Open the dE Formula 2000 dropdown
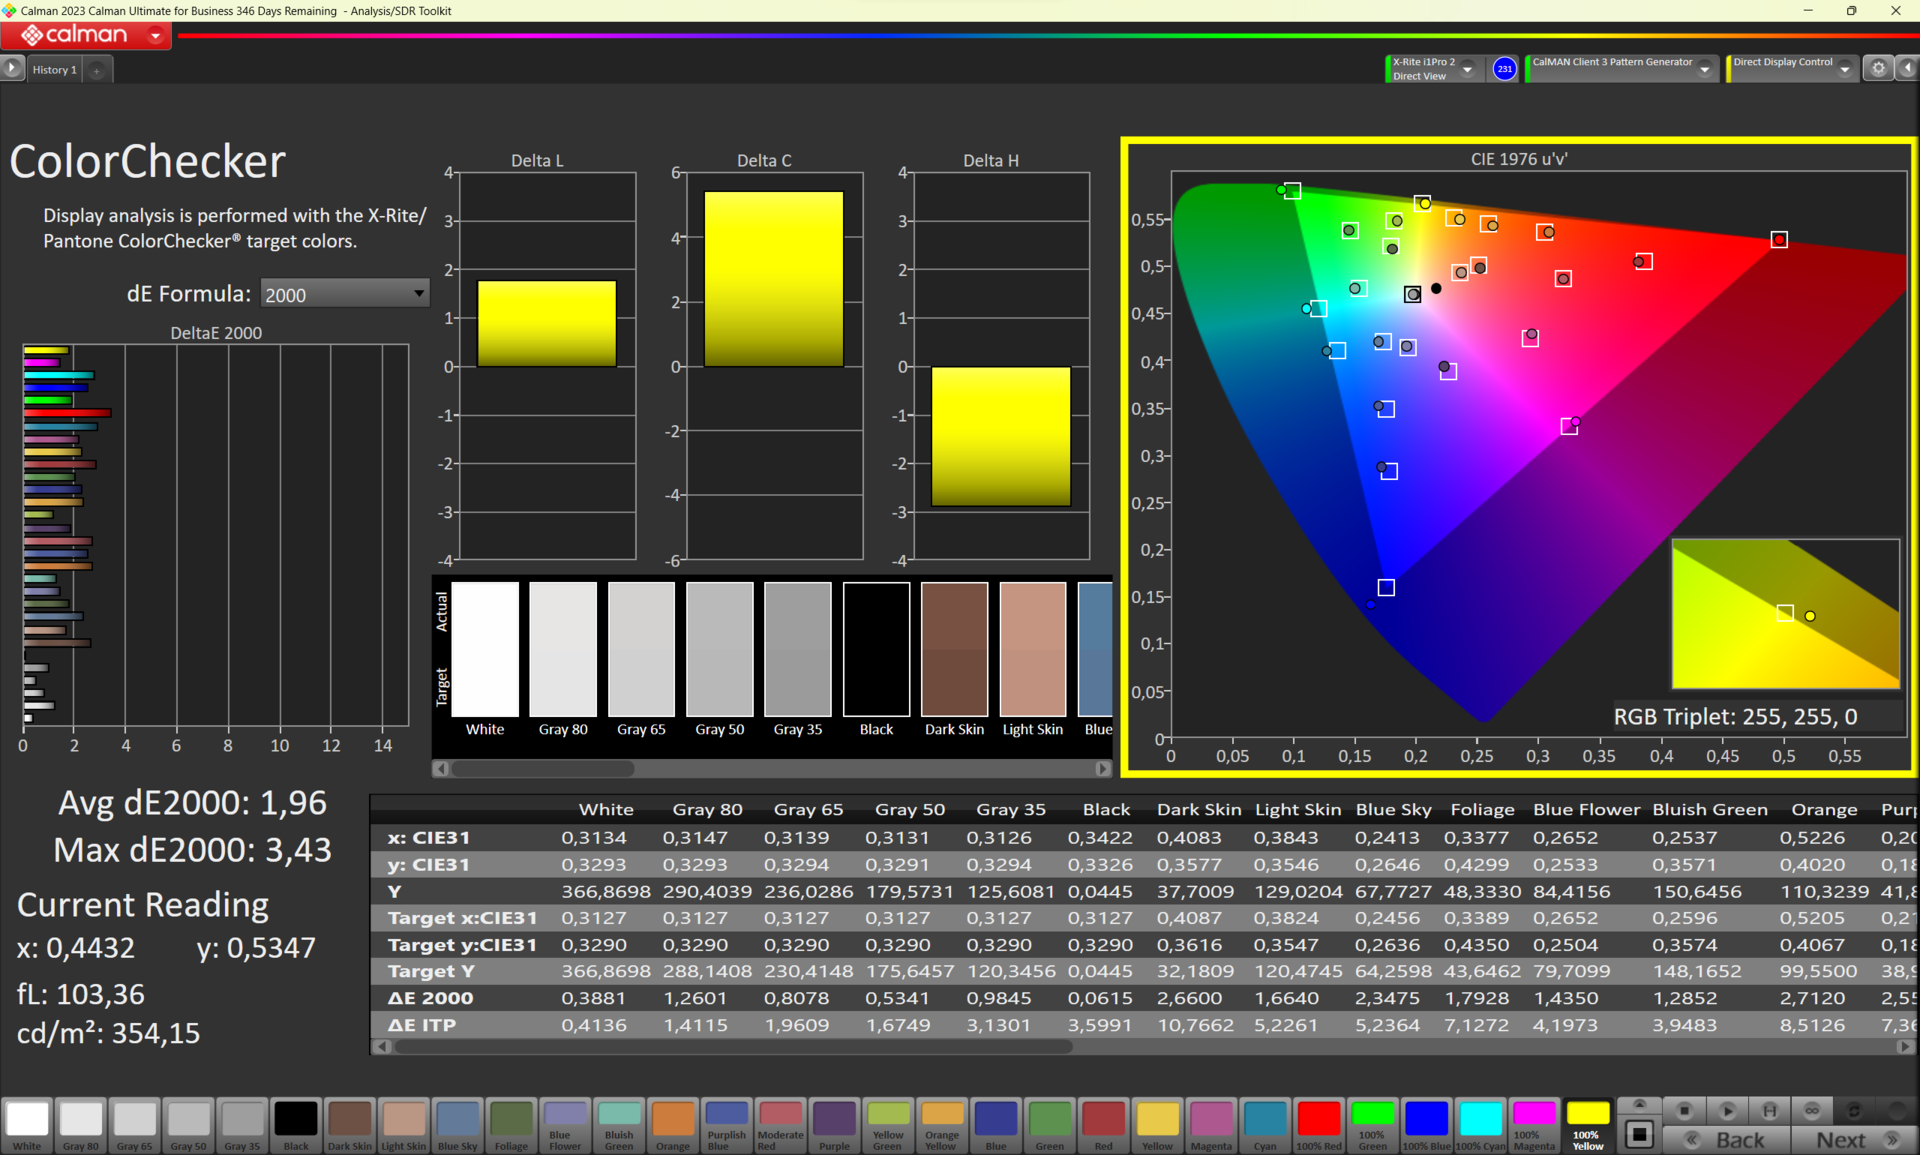 344,294
